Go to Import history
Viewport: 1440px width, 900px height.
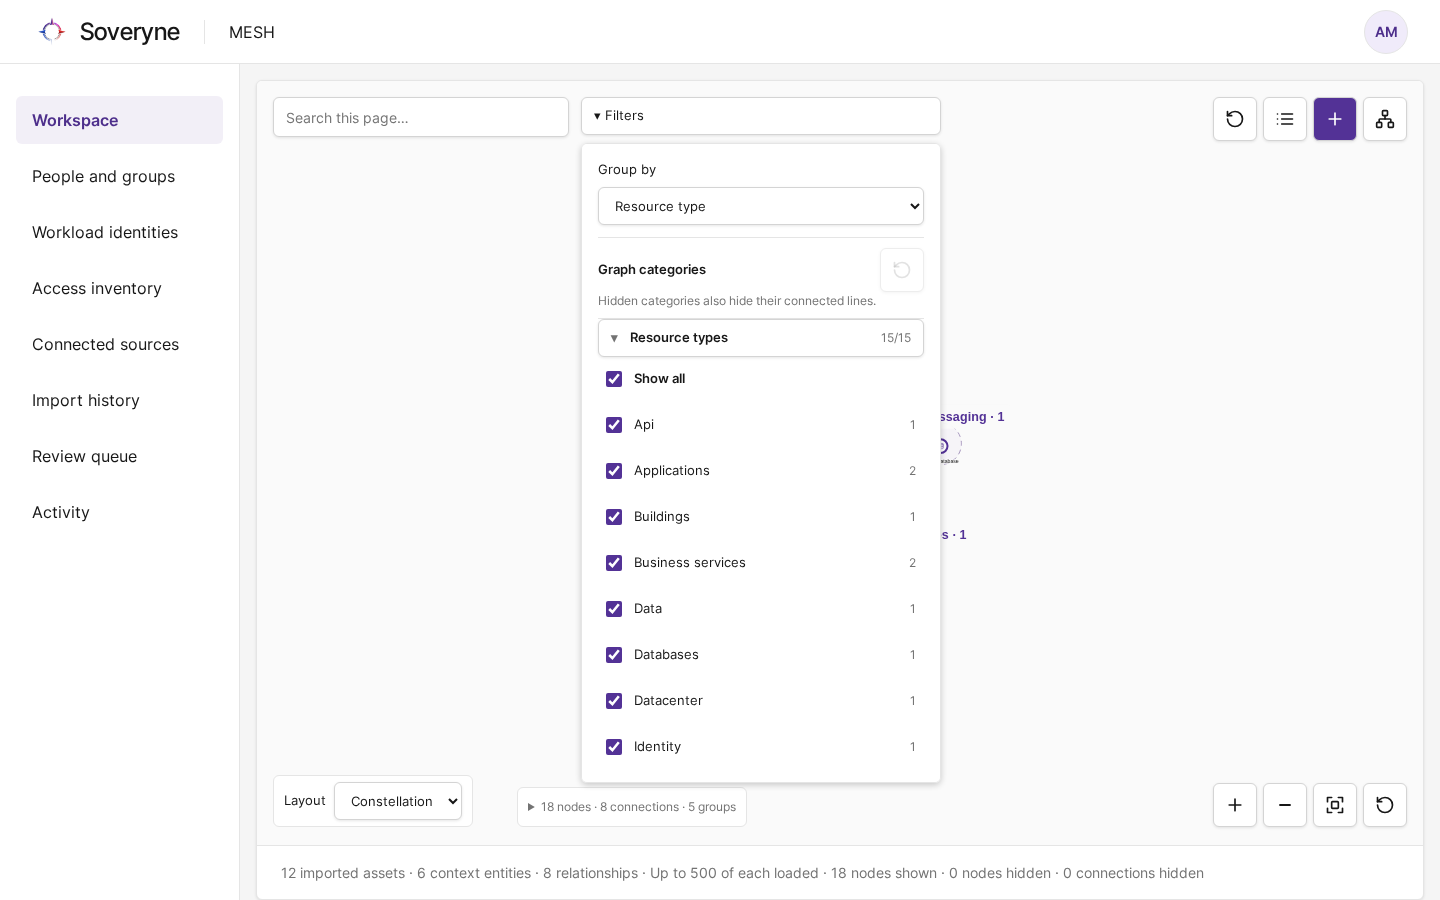coord(119,400)
